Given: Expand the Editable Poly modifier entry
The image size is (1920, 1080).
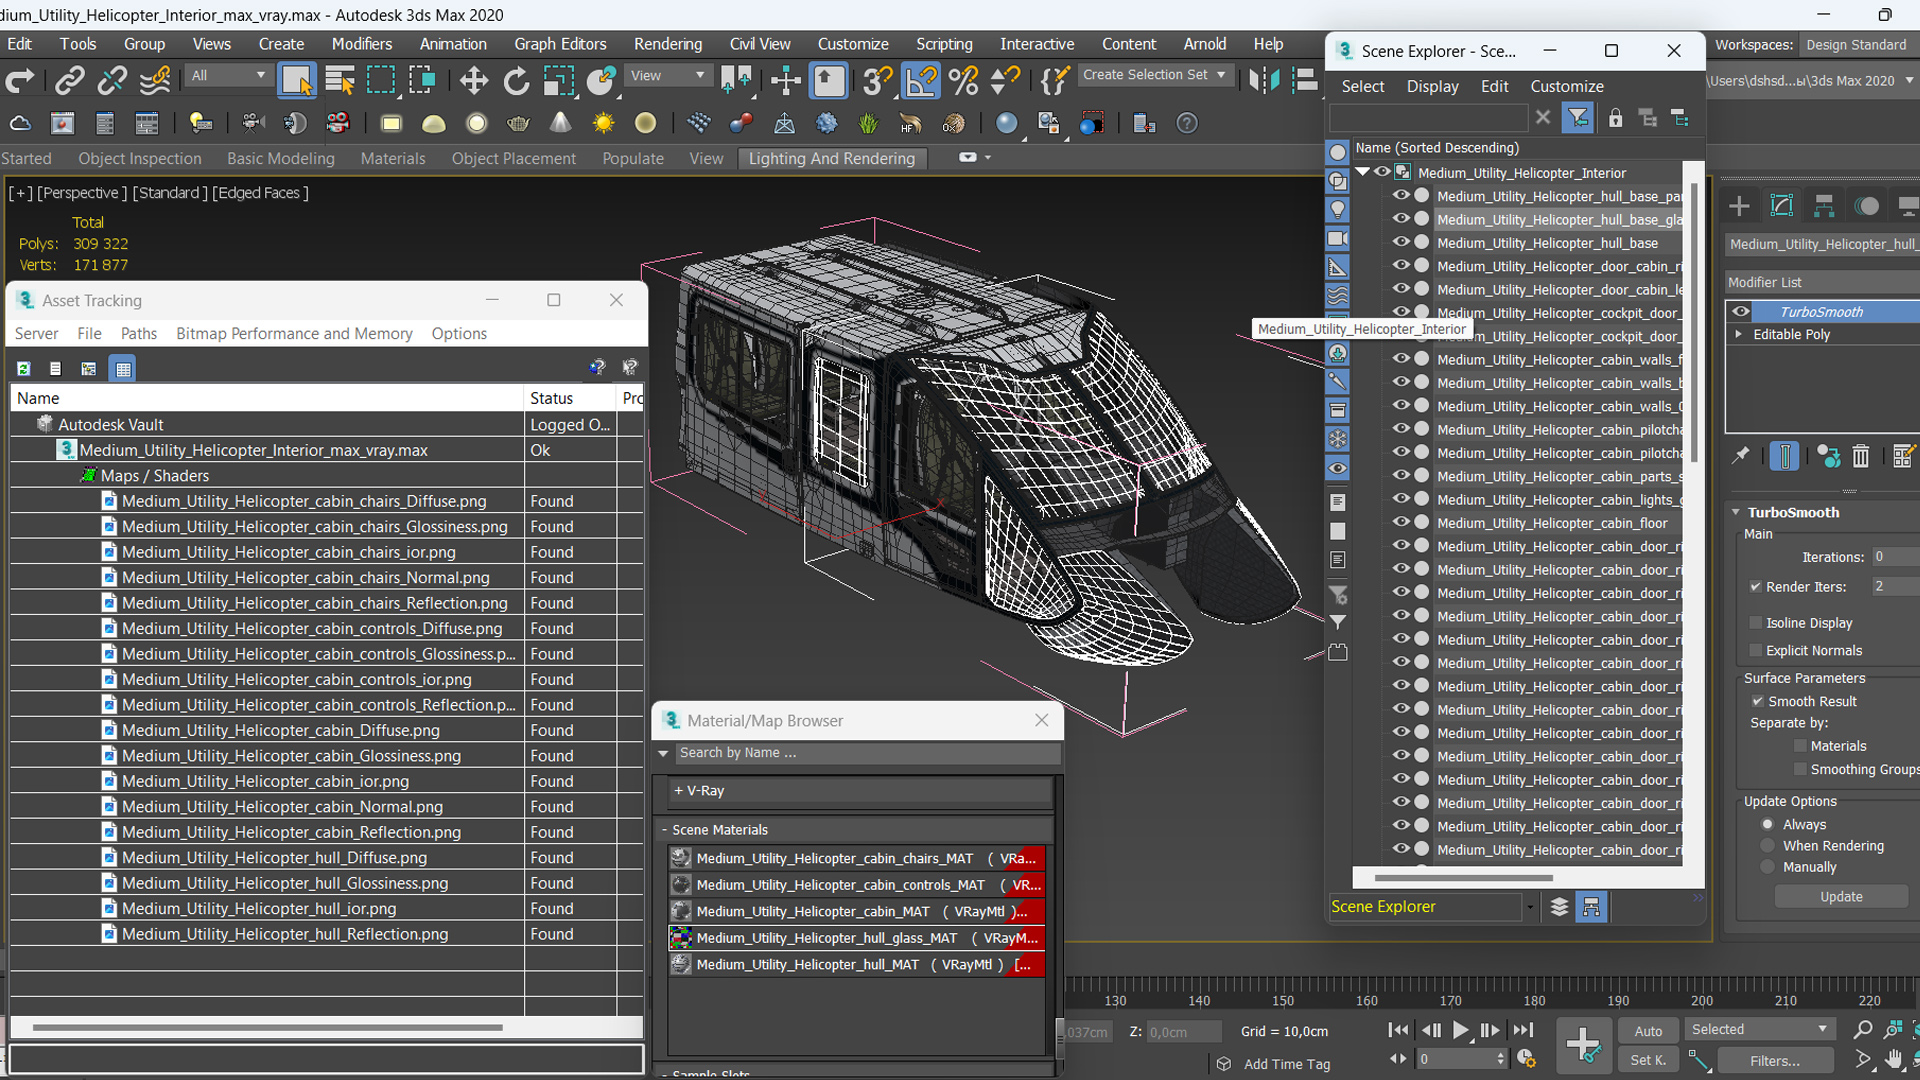Looking at the screenshot, I should (1739, 334).
